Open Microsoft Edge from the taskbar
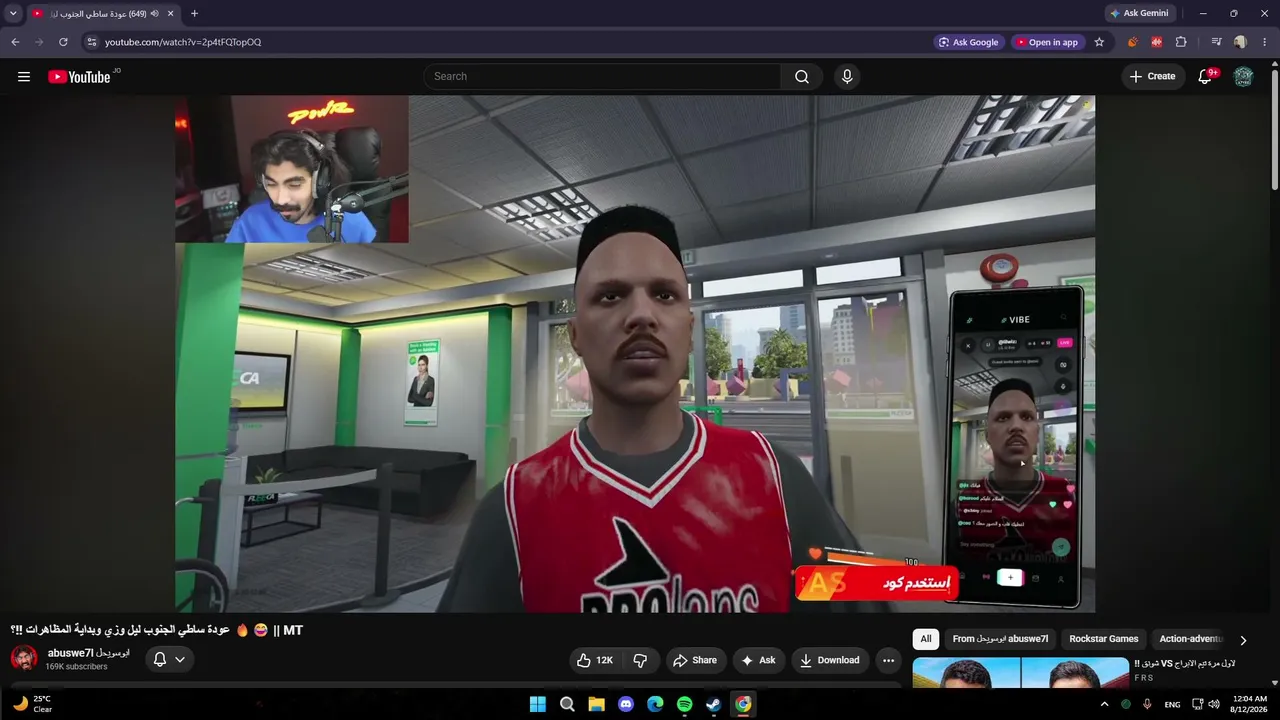1280x720 pixels. [x=655, y=704]
